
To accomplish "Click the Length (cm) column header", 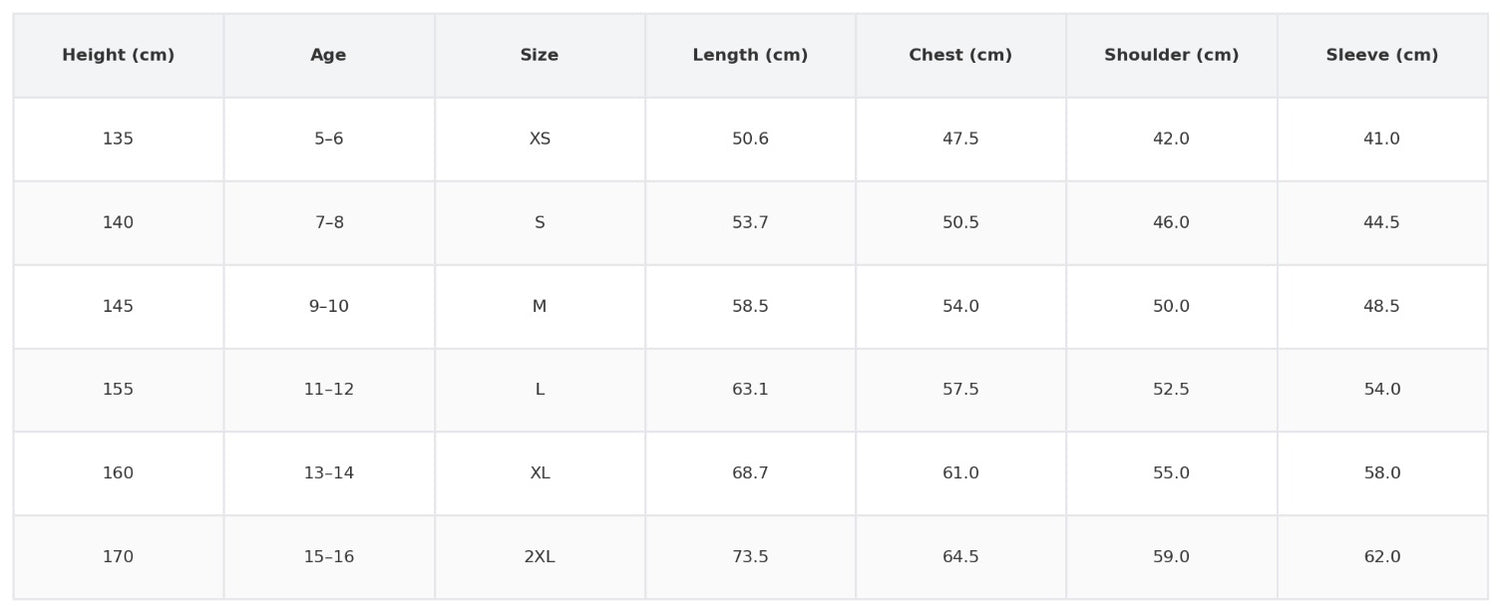I will [750, 56].
